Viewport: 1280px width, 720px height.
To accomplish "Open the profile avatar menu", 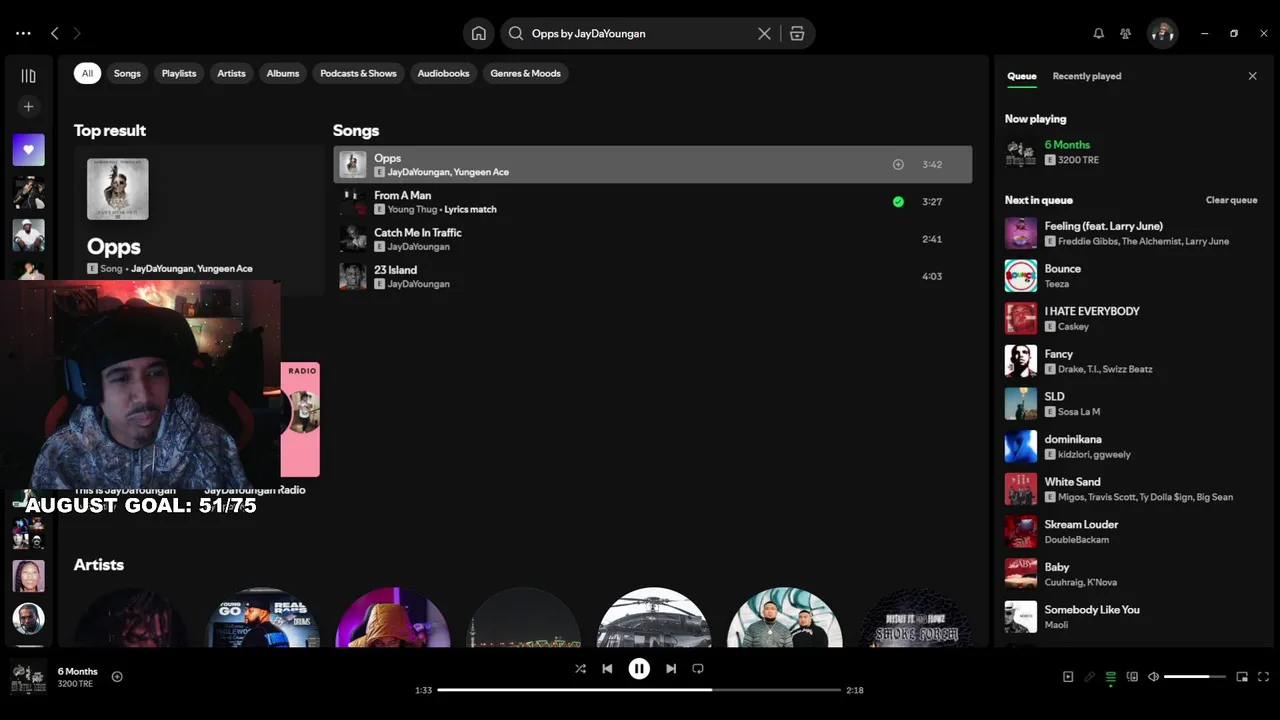I will click(1162, 33).
